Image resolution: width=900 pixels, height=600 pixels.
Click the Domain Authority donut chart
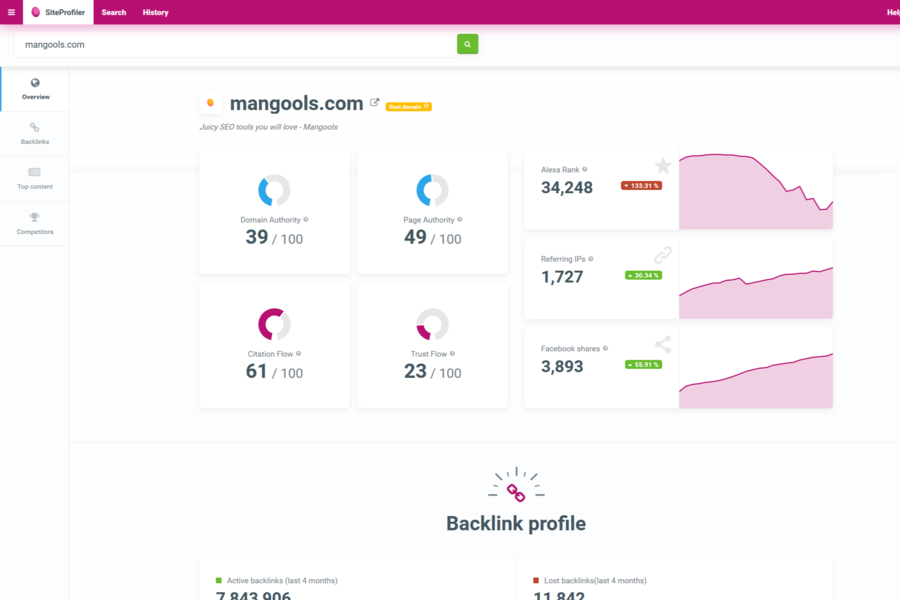274,190
